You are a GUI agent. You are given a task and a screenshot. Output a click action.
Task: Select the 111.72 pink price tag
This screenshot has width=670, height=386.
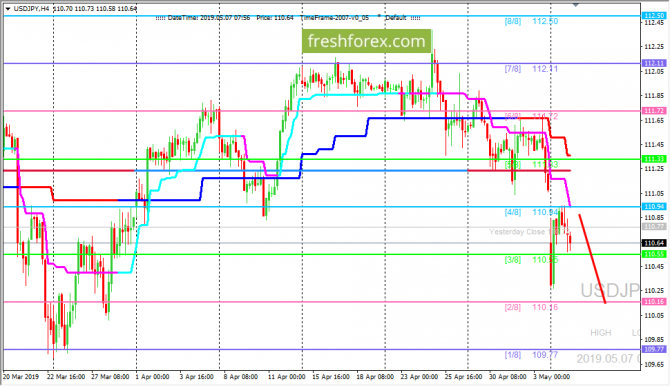point(654,111)
